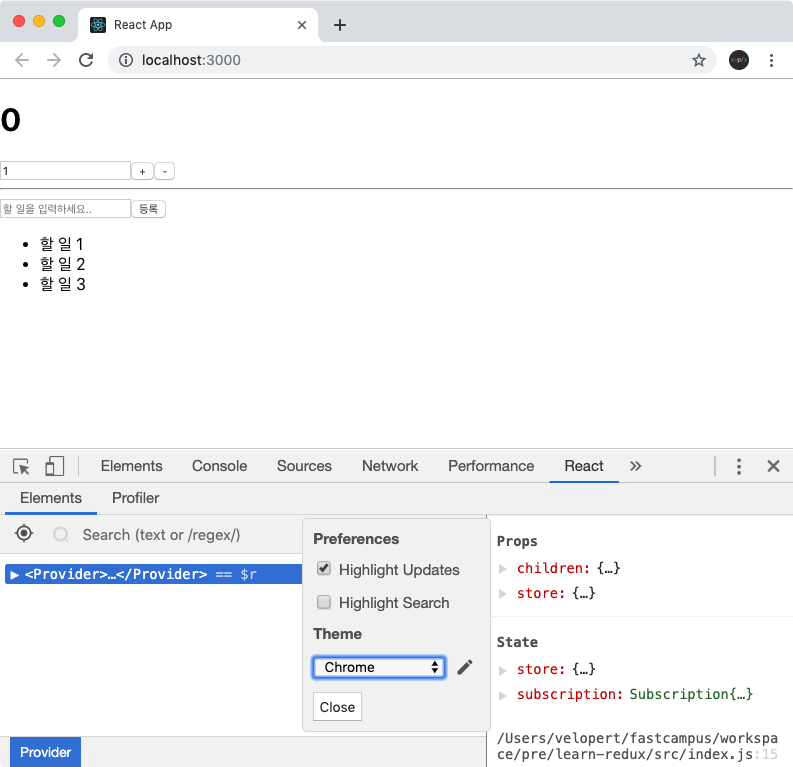Open the Chrome theme dropdown
793x767 pixels.
point(379,667)
